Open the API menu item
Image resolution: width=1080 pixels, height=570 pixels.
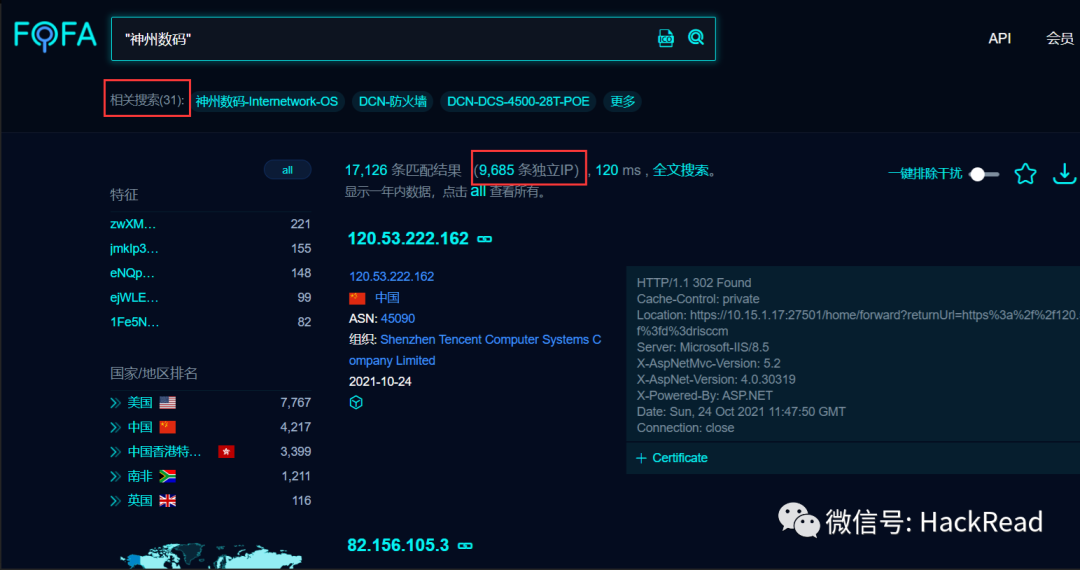coord(999,39)
